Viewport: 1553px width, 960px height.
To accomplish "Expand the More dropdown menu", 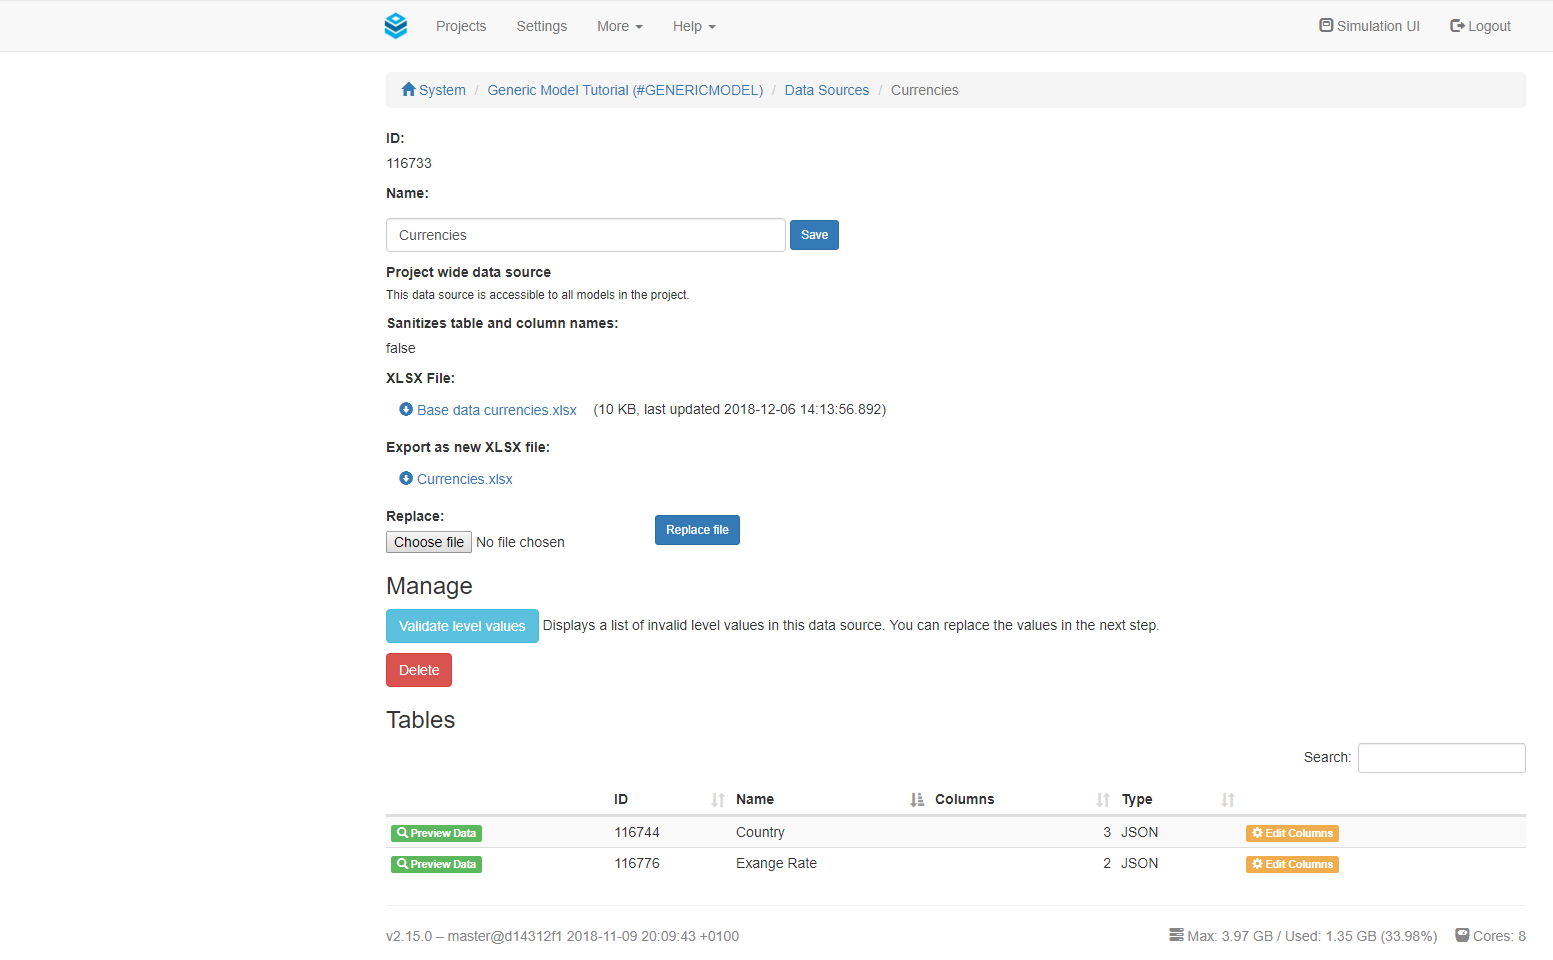I will tap(619, 26).
